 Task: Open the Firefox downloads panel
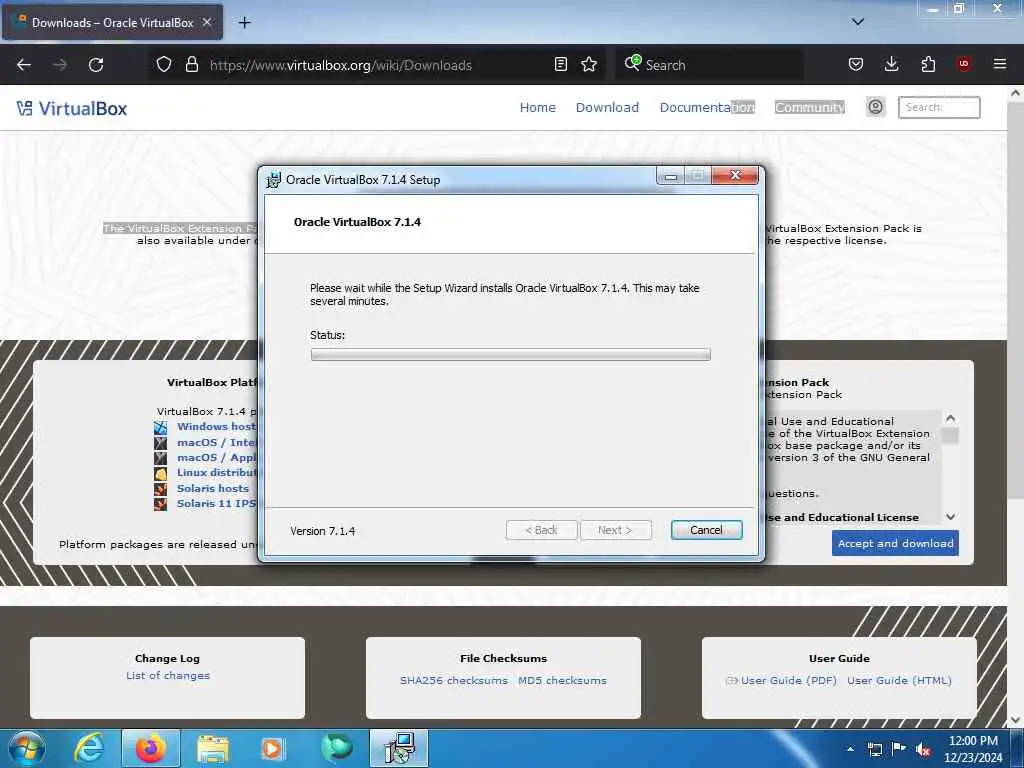click(891, 65)
